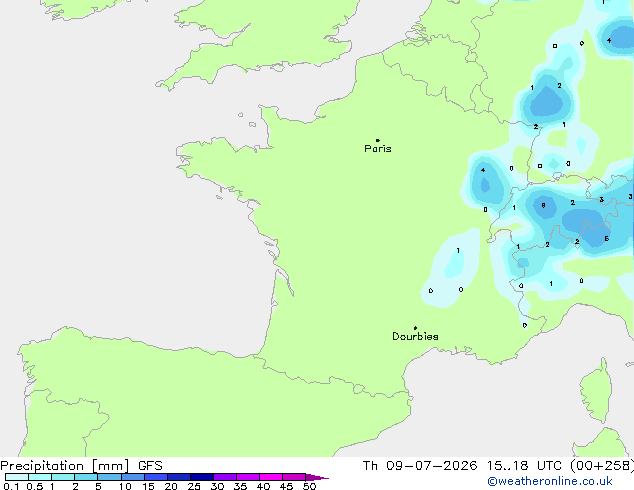The width and height of the screenshot is (634, 490).
Task: Select the Dourbies location dot marker
Action: point(415,328)
